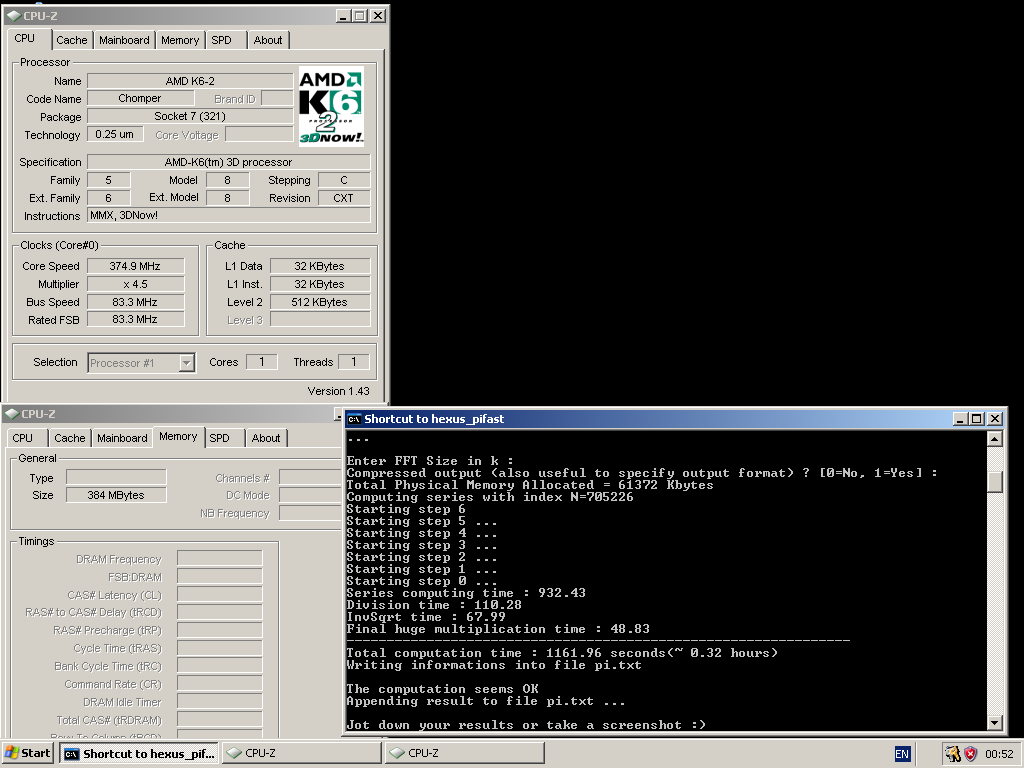Viewport: 1024px width, 768px height.
Task: Switch to Shortcut to hexus_pifast taskbar button
Action: click(x=140, y=754)
